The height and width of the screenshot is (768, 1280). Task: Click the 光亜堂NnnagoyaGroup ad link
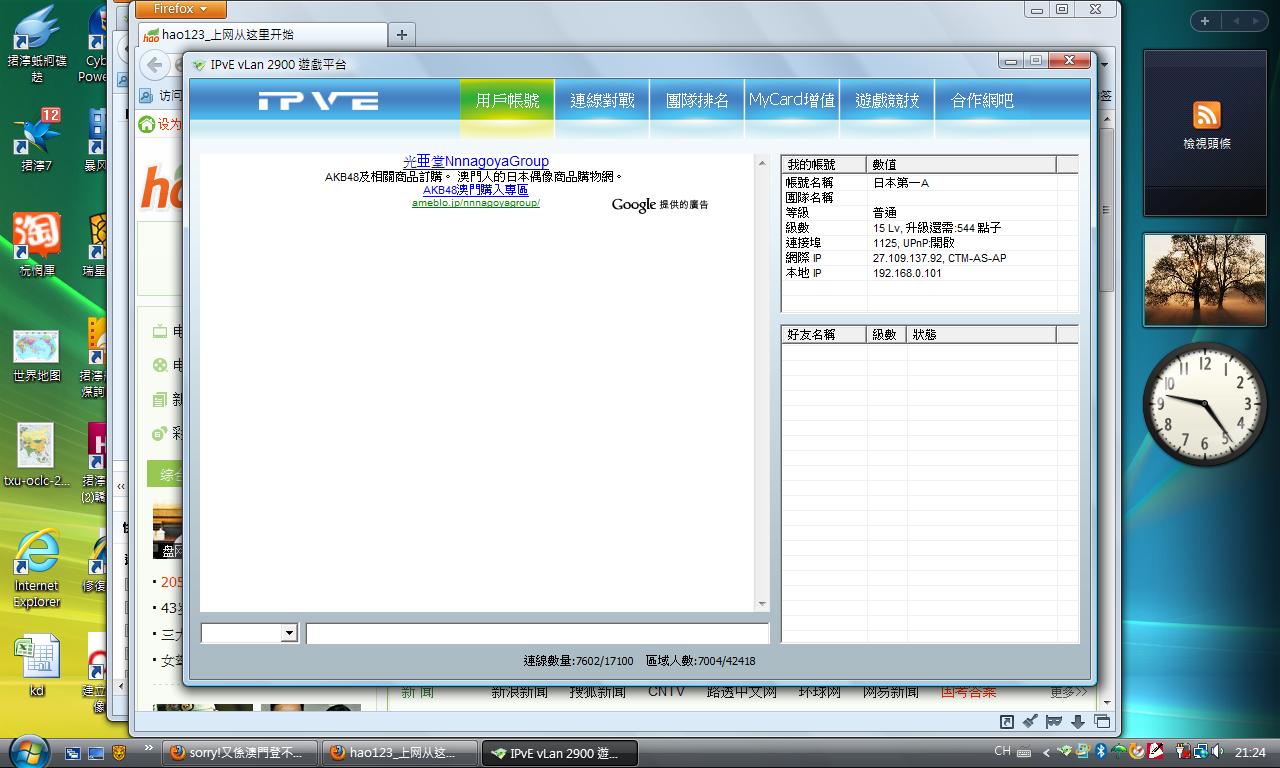click(x=475, y=161)
